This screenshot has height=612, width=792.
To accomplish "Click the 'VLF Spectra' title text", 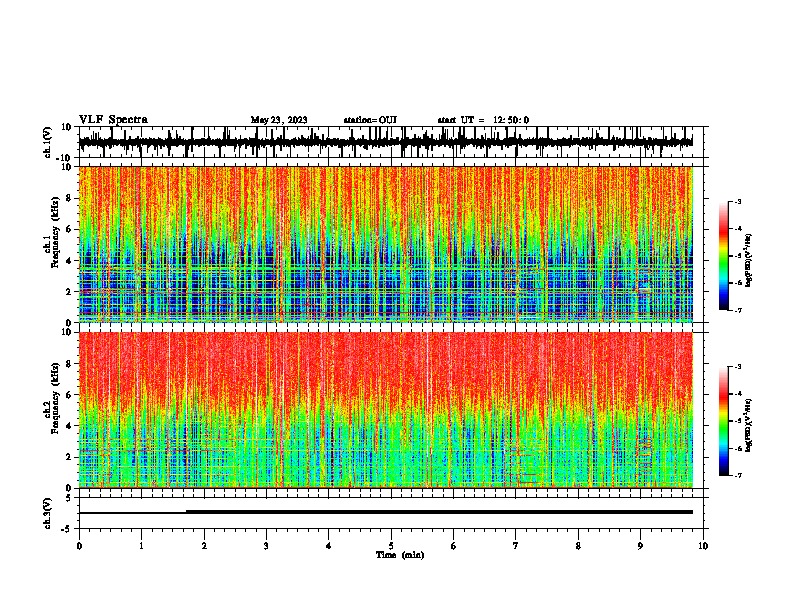I will pos(113,120).
